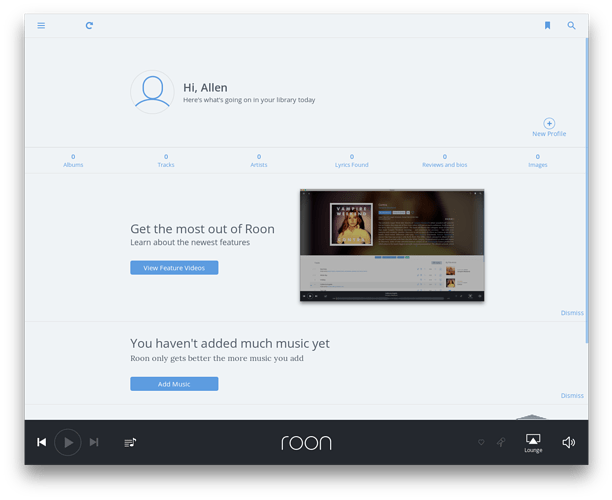Click "You haven't added much music yet" heading
Screen dimensions: 612x500
[230, 343]
